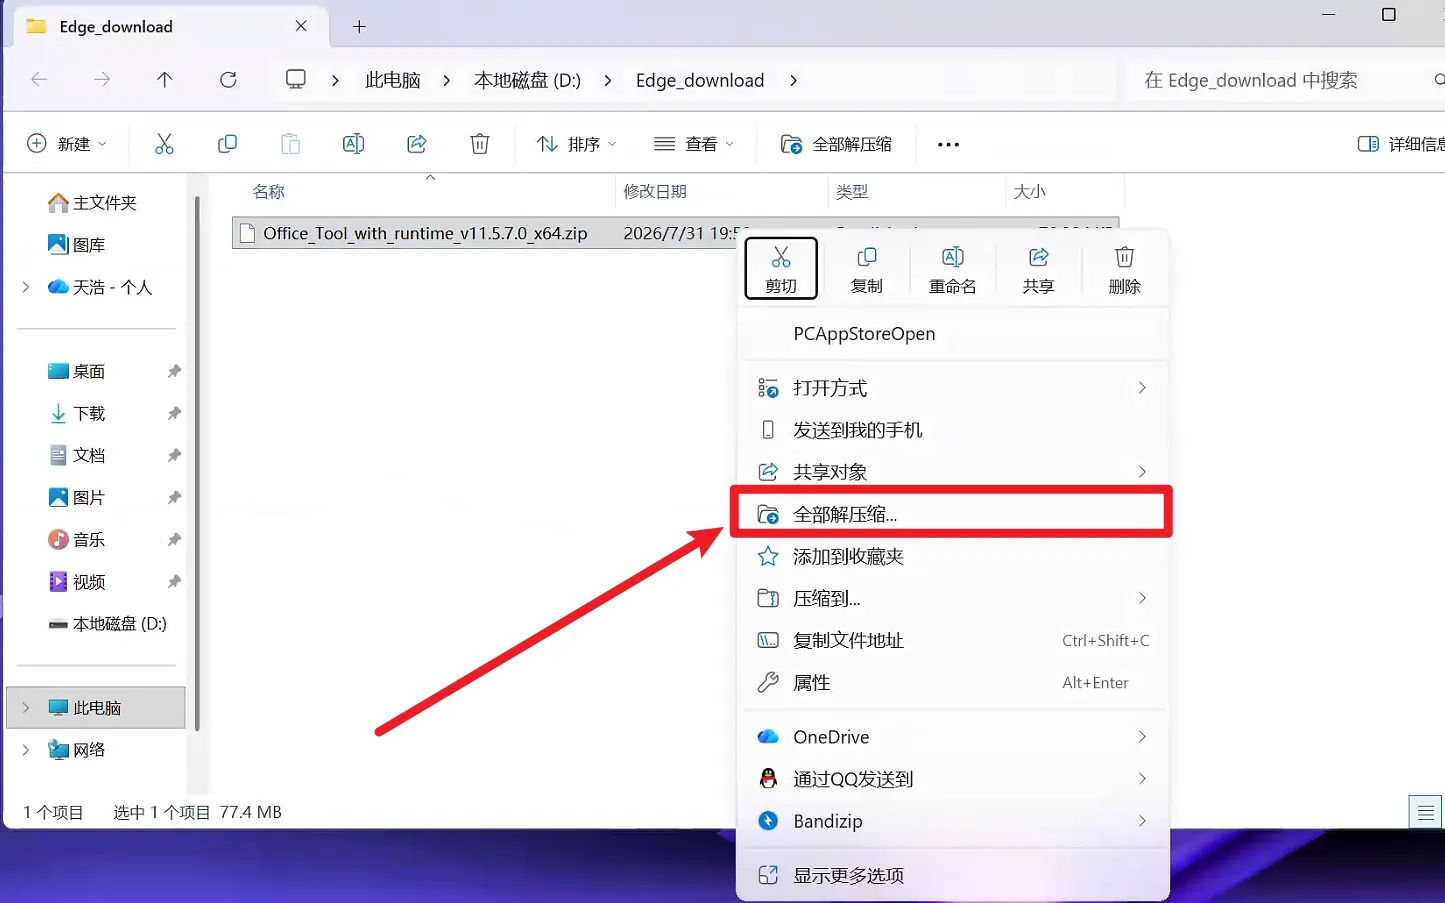The image size is (1445, 903).
Task: Click the toolbar Rename icon
Action: tap(353, 144)
